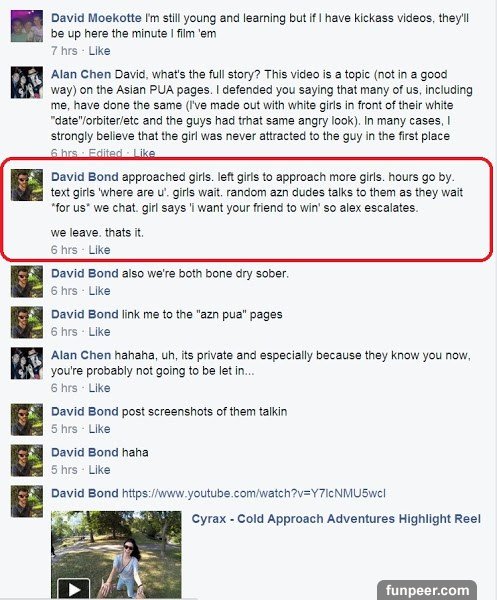Click avatar beside 'bone dry sober' comment
Screen dimensions: 497x600
[x=27, y=282]
